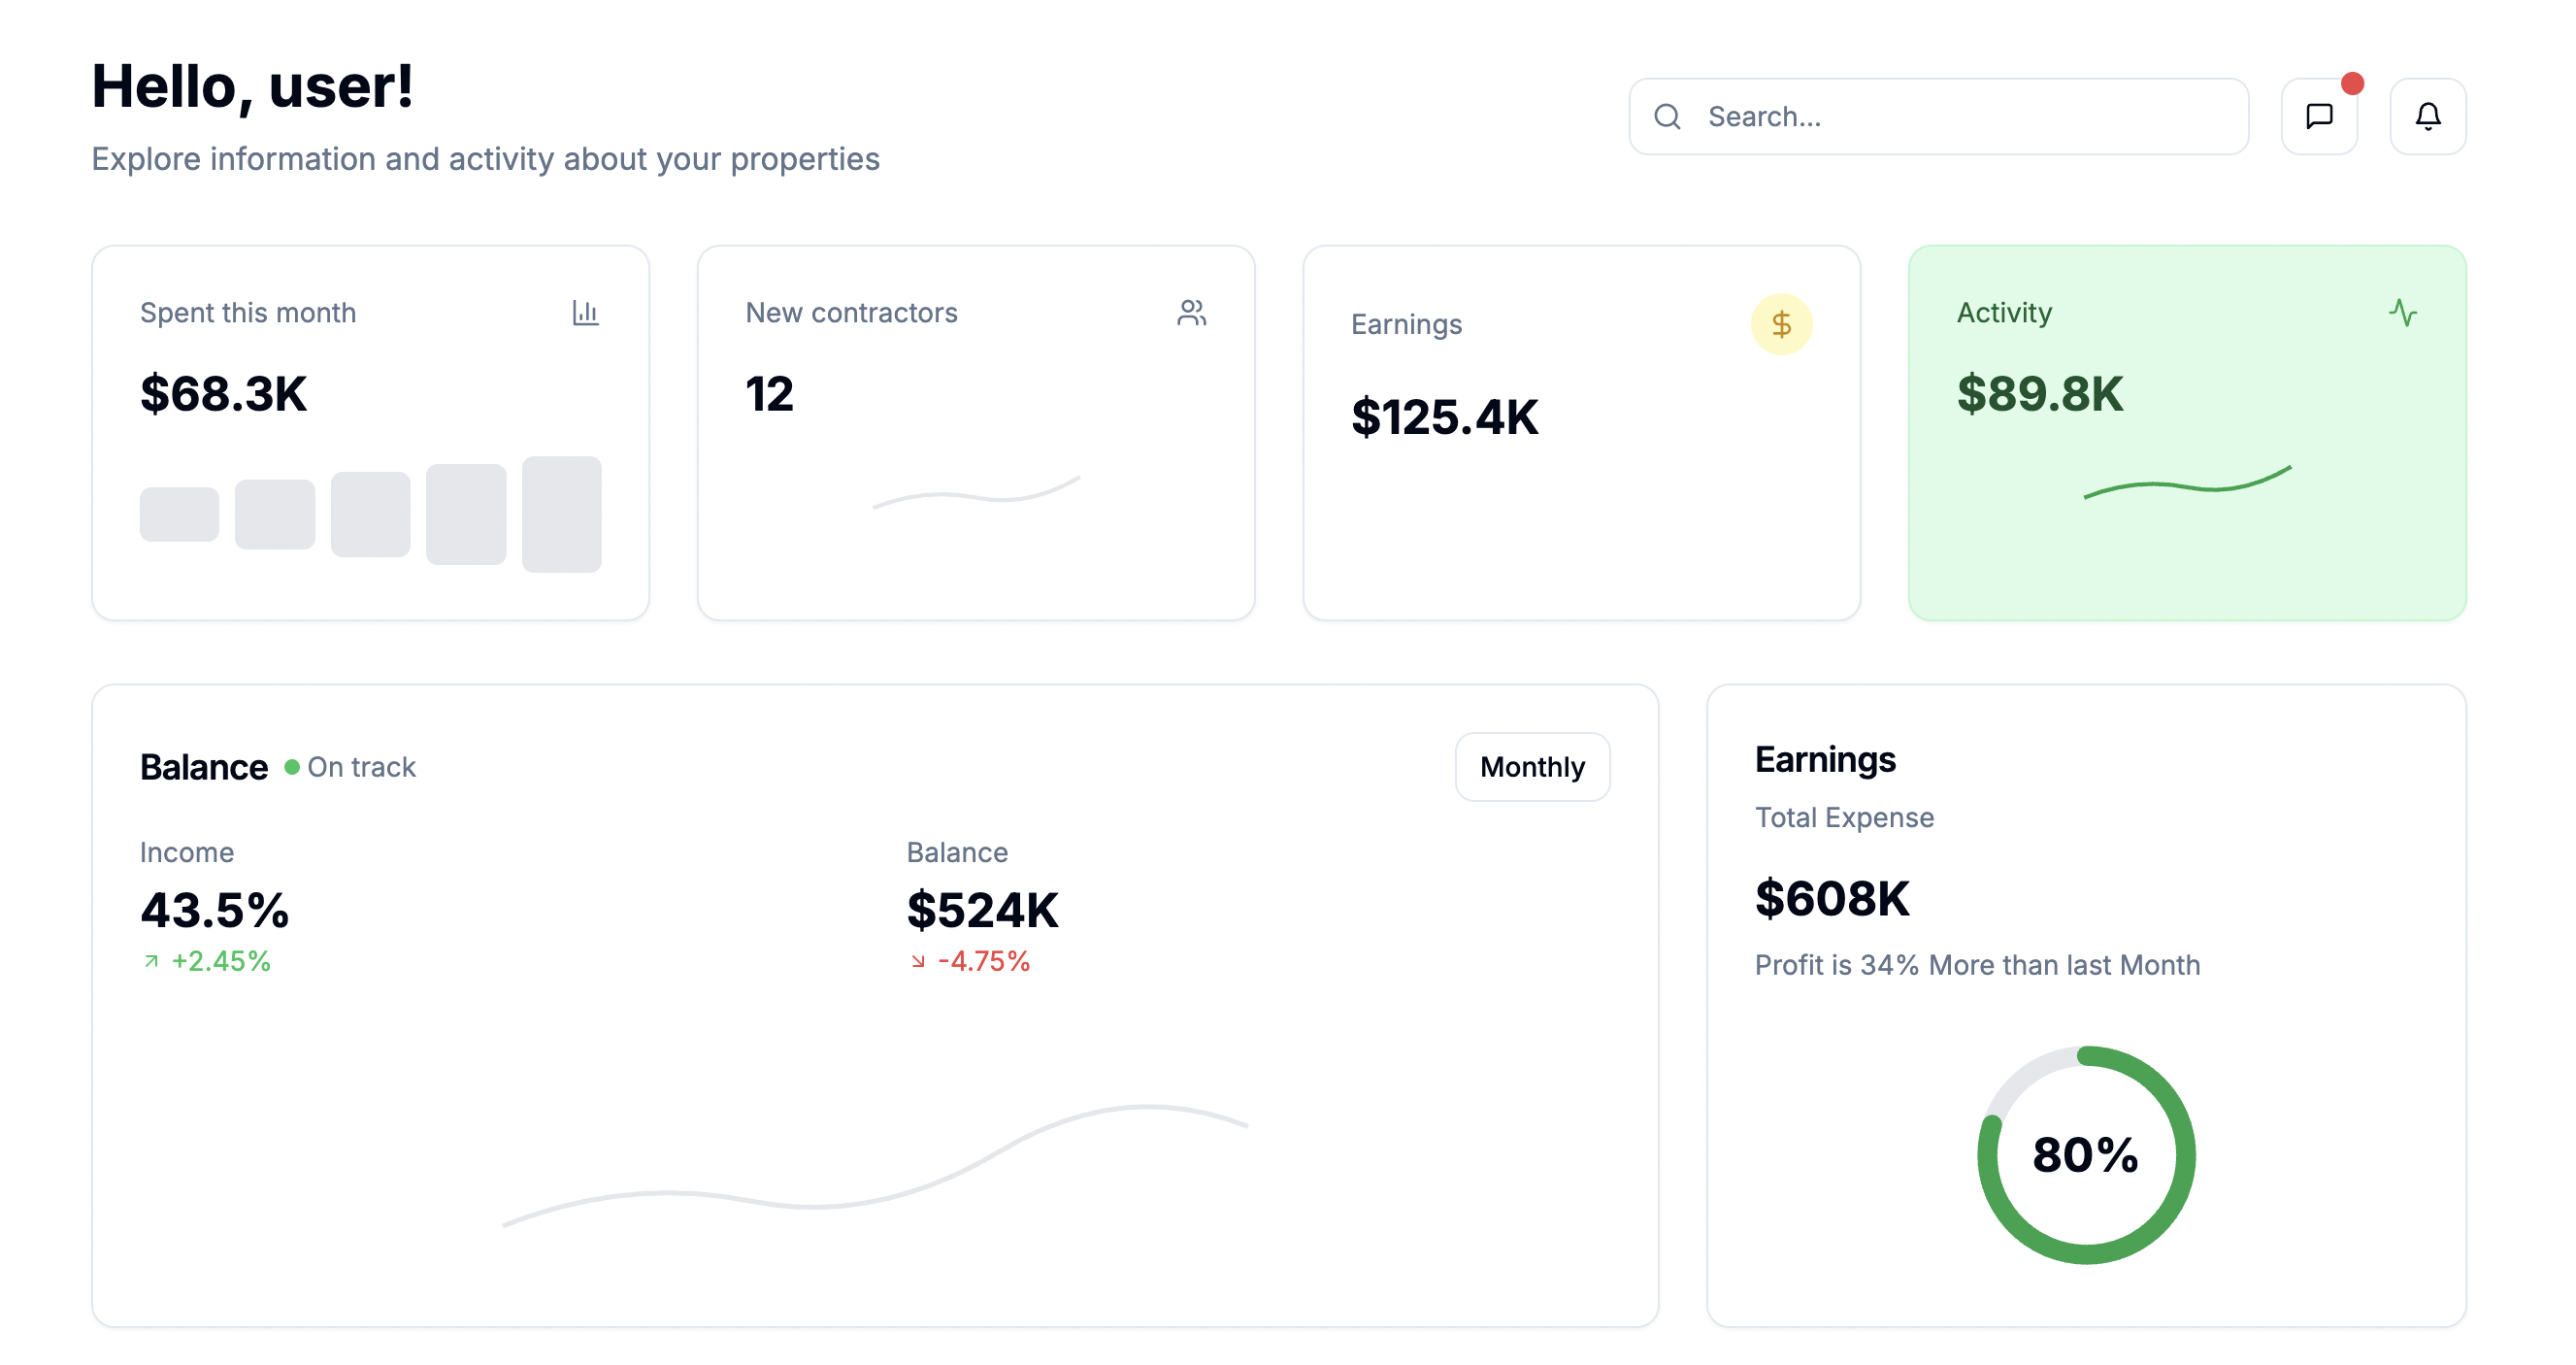The width and height of the screenshot is (2576, 1365).
Task: Click Profit is 34% More than last Month
Action: tap(1977, 965)
